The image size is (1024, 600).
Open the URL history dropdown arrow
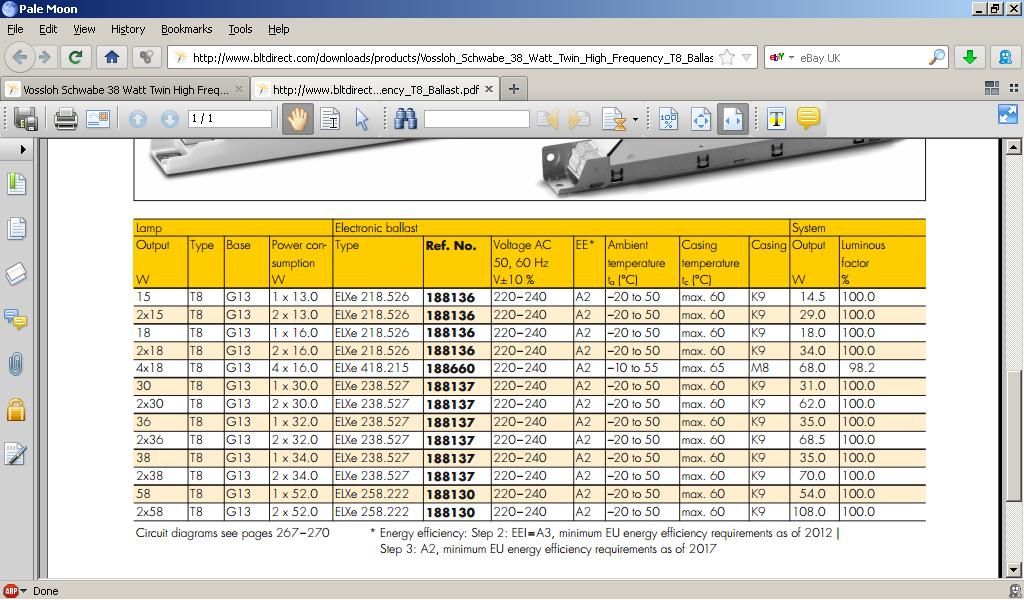[747, 58]
